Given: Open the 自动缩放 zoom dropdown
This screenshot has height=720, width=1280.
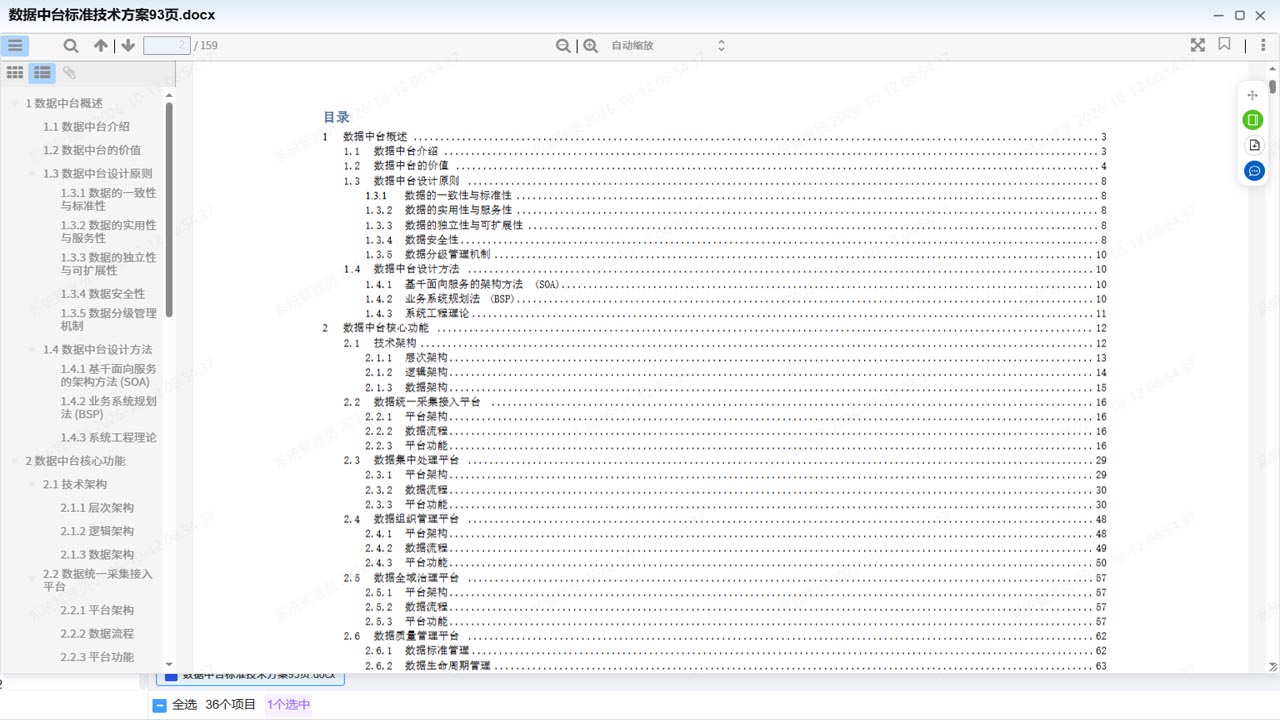Looking at the screenshot, I should pyautogui.click(x=667, y=45).
